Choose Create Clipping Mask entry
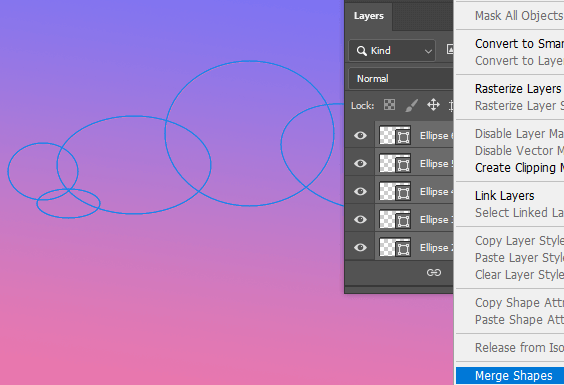564x385 pixels. [519, 168]
